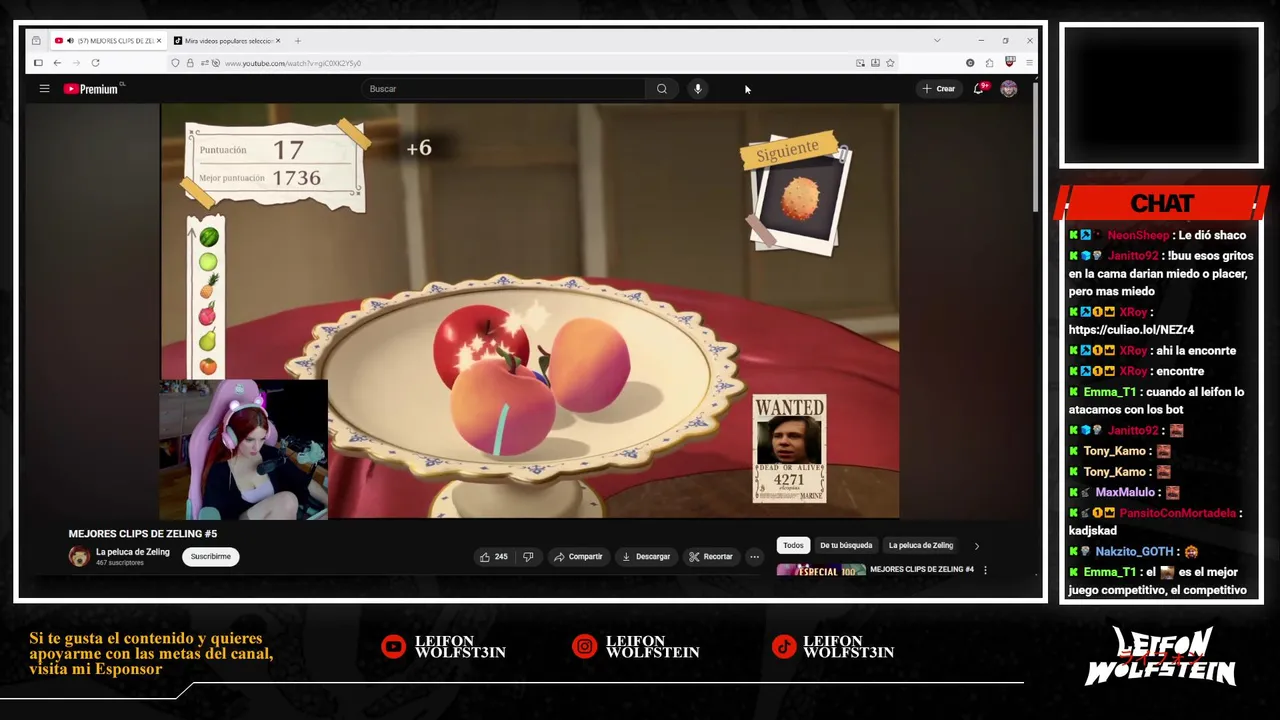Open the YouTube account avatar menu
Viewport: 1280px width, 720px height.
(1009, 89)
